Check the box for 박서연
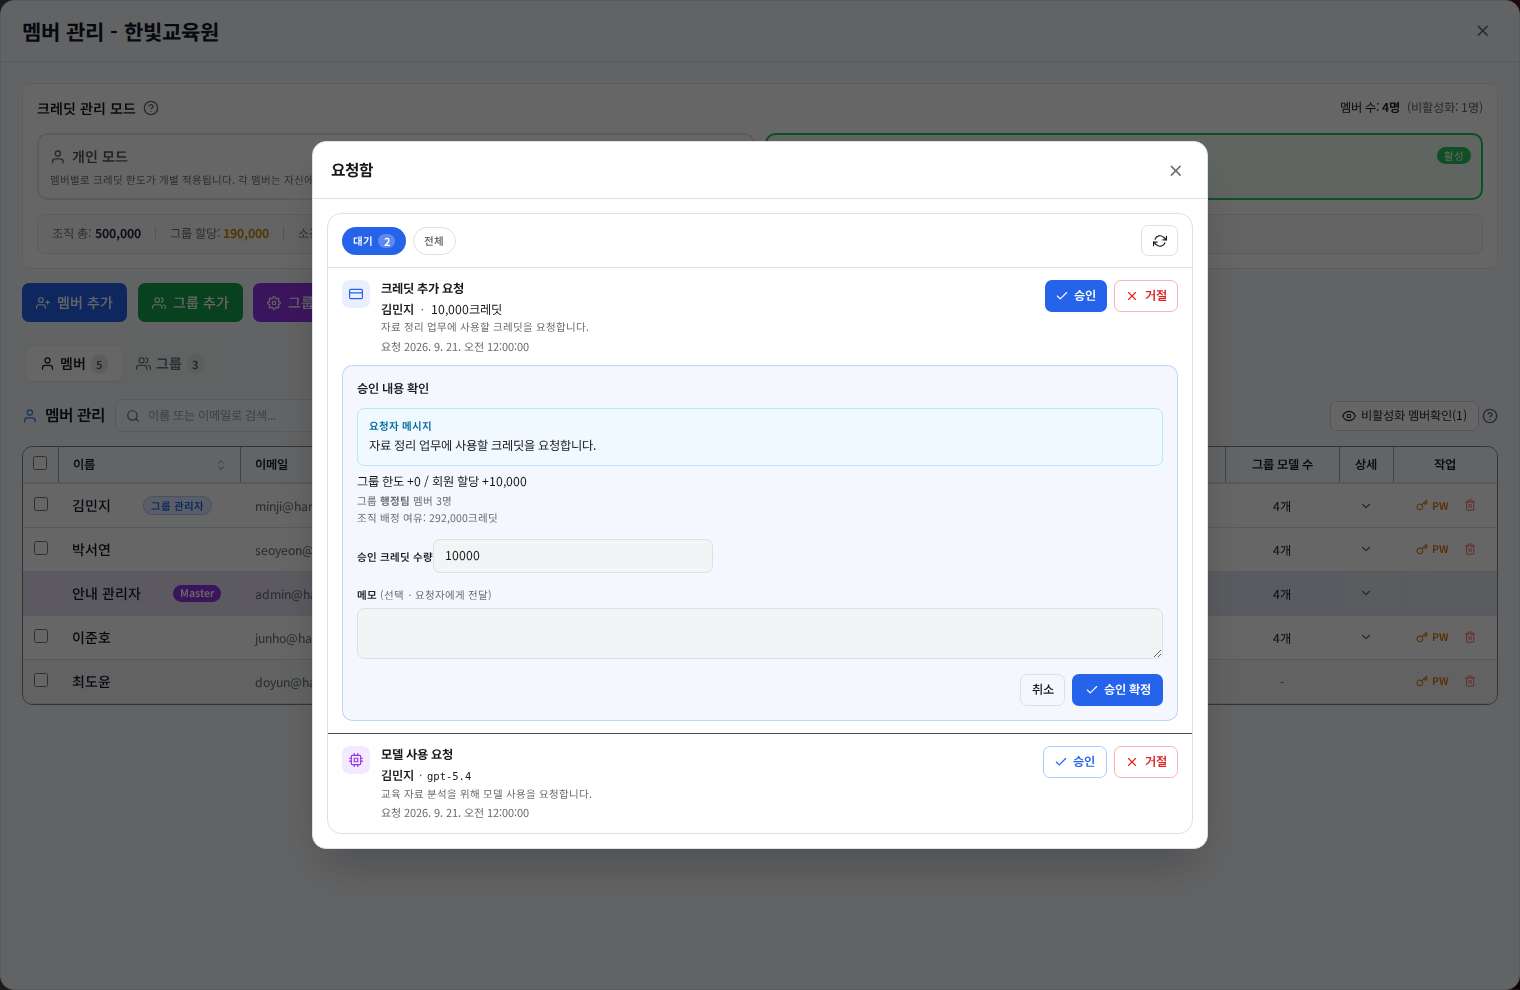Screen dimensions: 1520x990 (x=41, y=548)
